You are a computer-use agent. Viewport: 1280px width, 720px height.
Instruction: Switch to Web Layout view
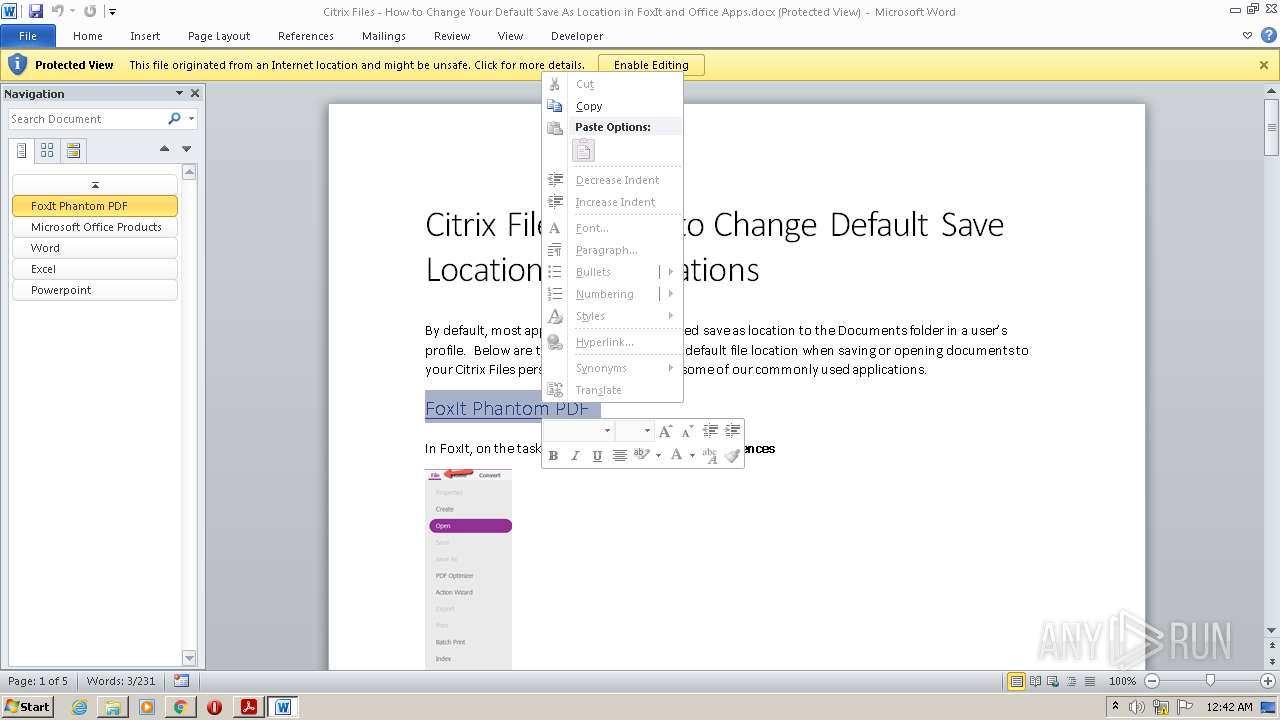coord(1053,681)
